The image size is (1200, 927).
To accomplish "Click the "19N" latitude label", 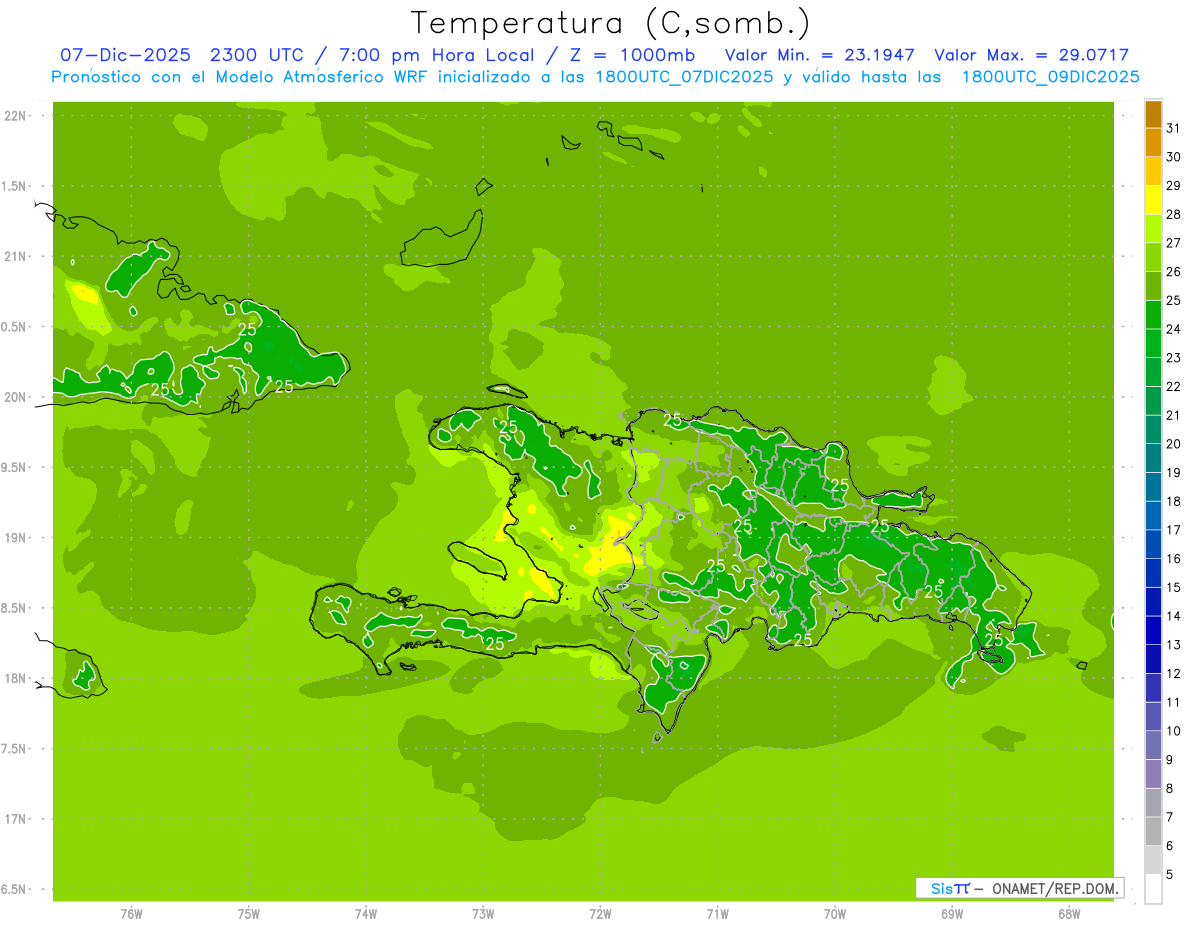I will point(15,538).
